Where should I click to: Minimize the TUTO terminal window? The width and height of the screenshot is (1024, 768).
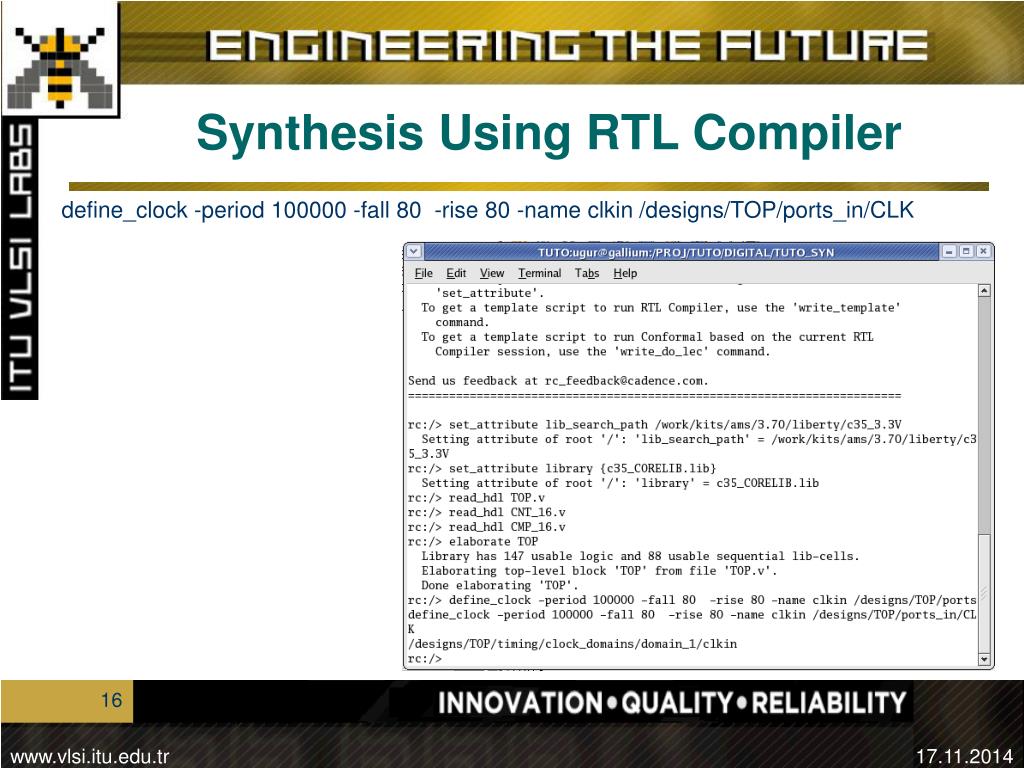click(x=950, y=251)
